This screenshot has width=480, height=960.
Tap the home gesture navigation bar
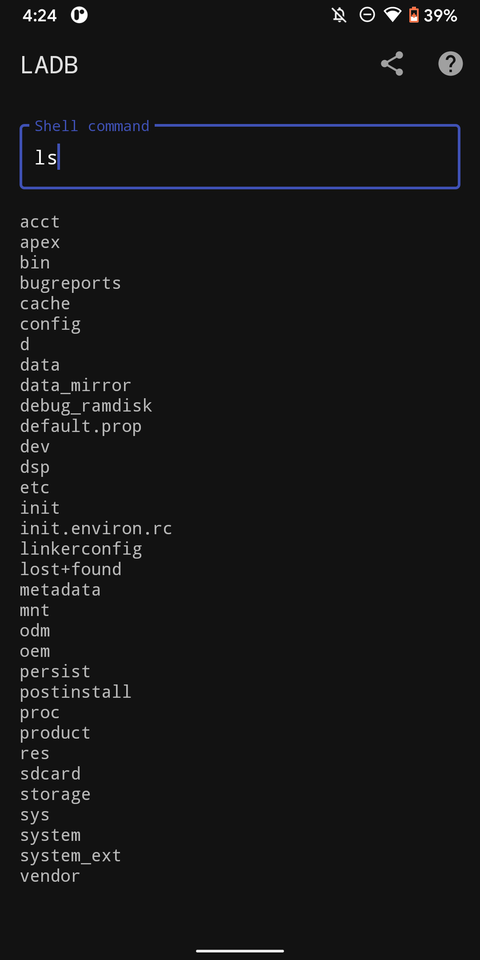(240, 951)
